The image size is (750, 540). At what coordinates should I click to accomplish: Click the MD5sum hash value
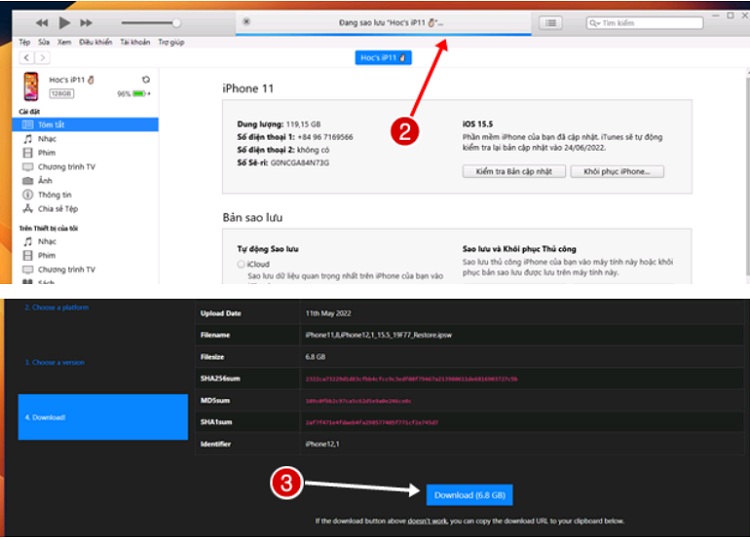click(x=358, y=401)
